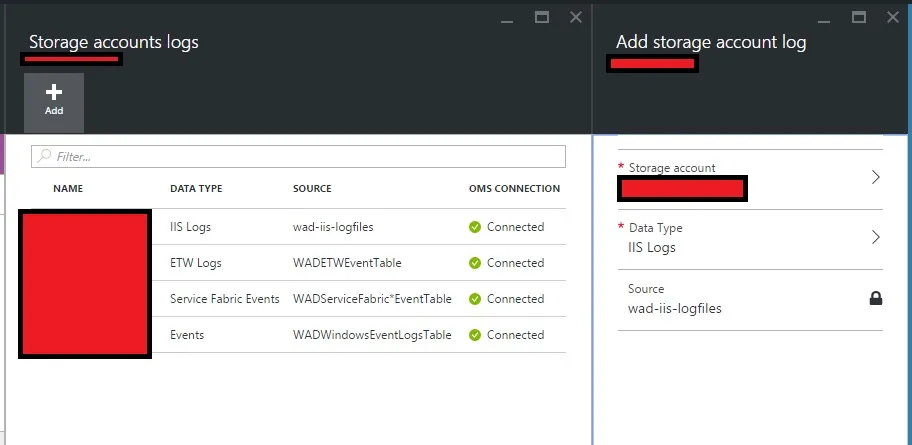
Task: Sort by the SOURCE column header
Action: coord(312,188)
